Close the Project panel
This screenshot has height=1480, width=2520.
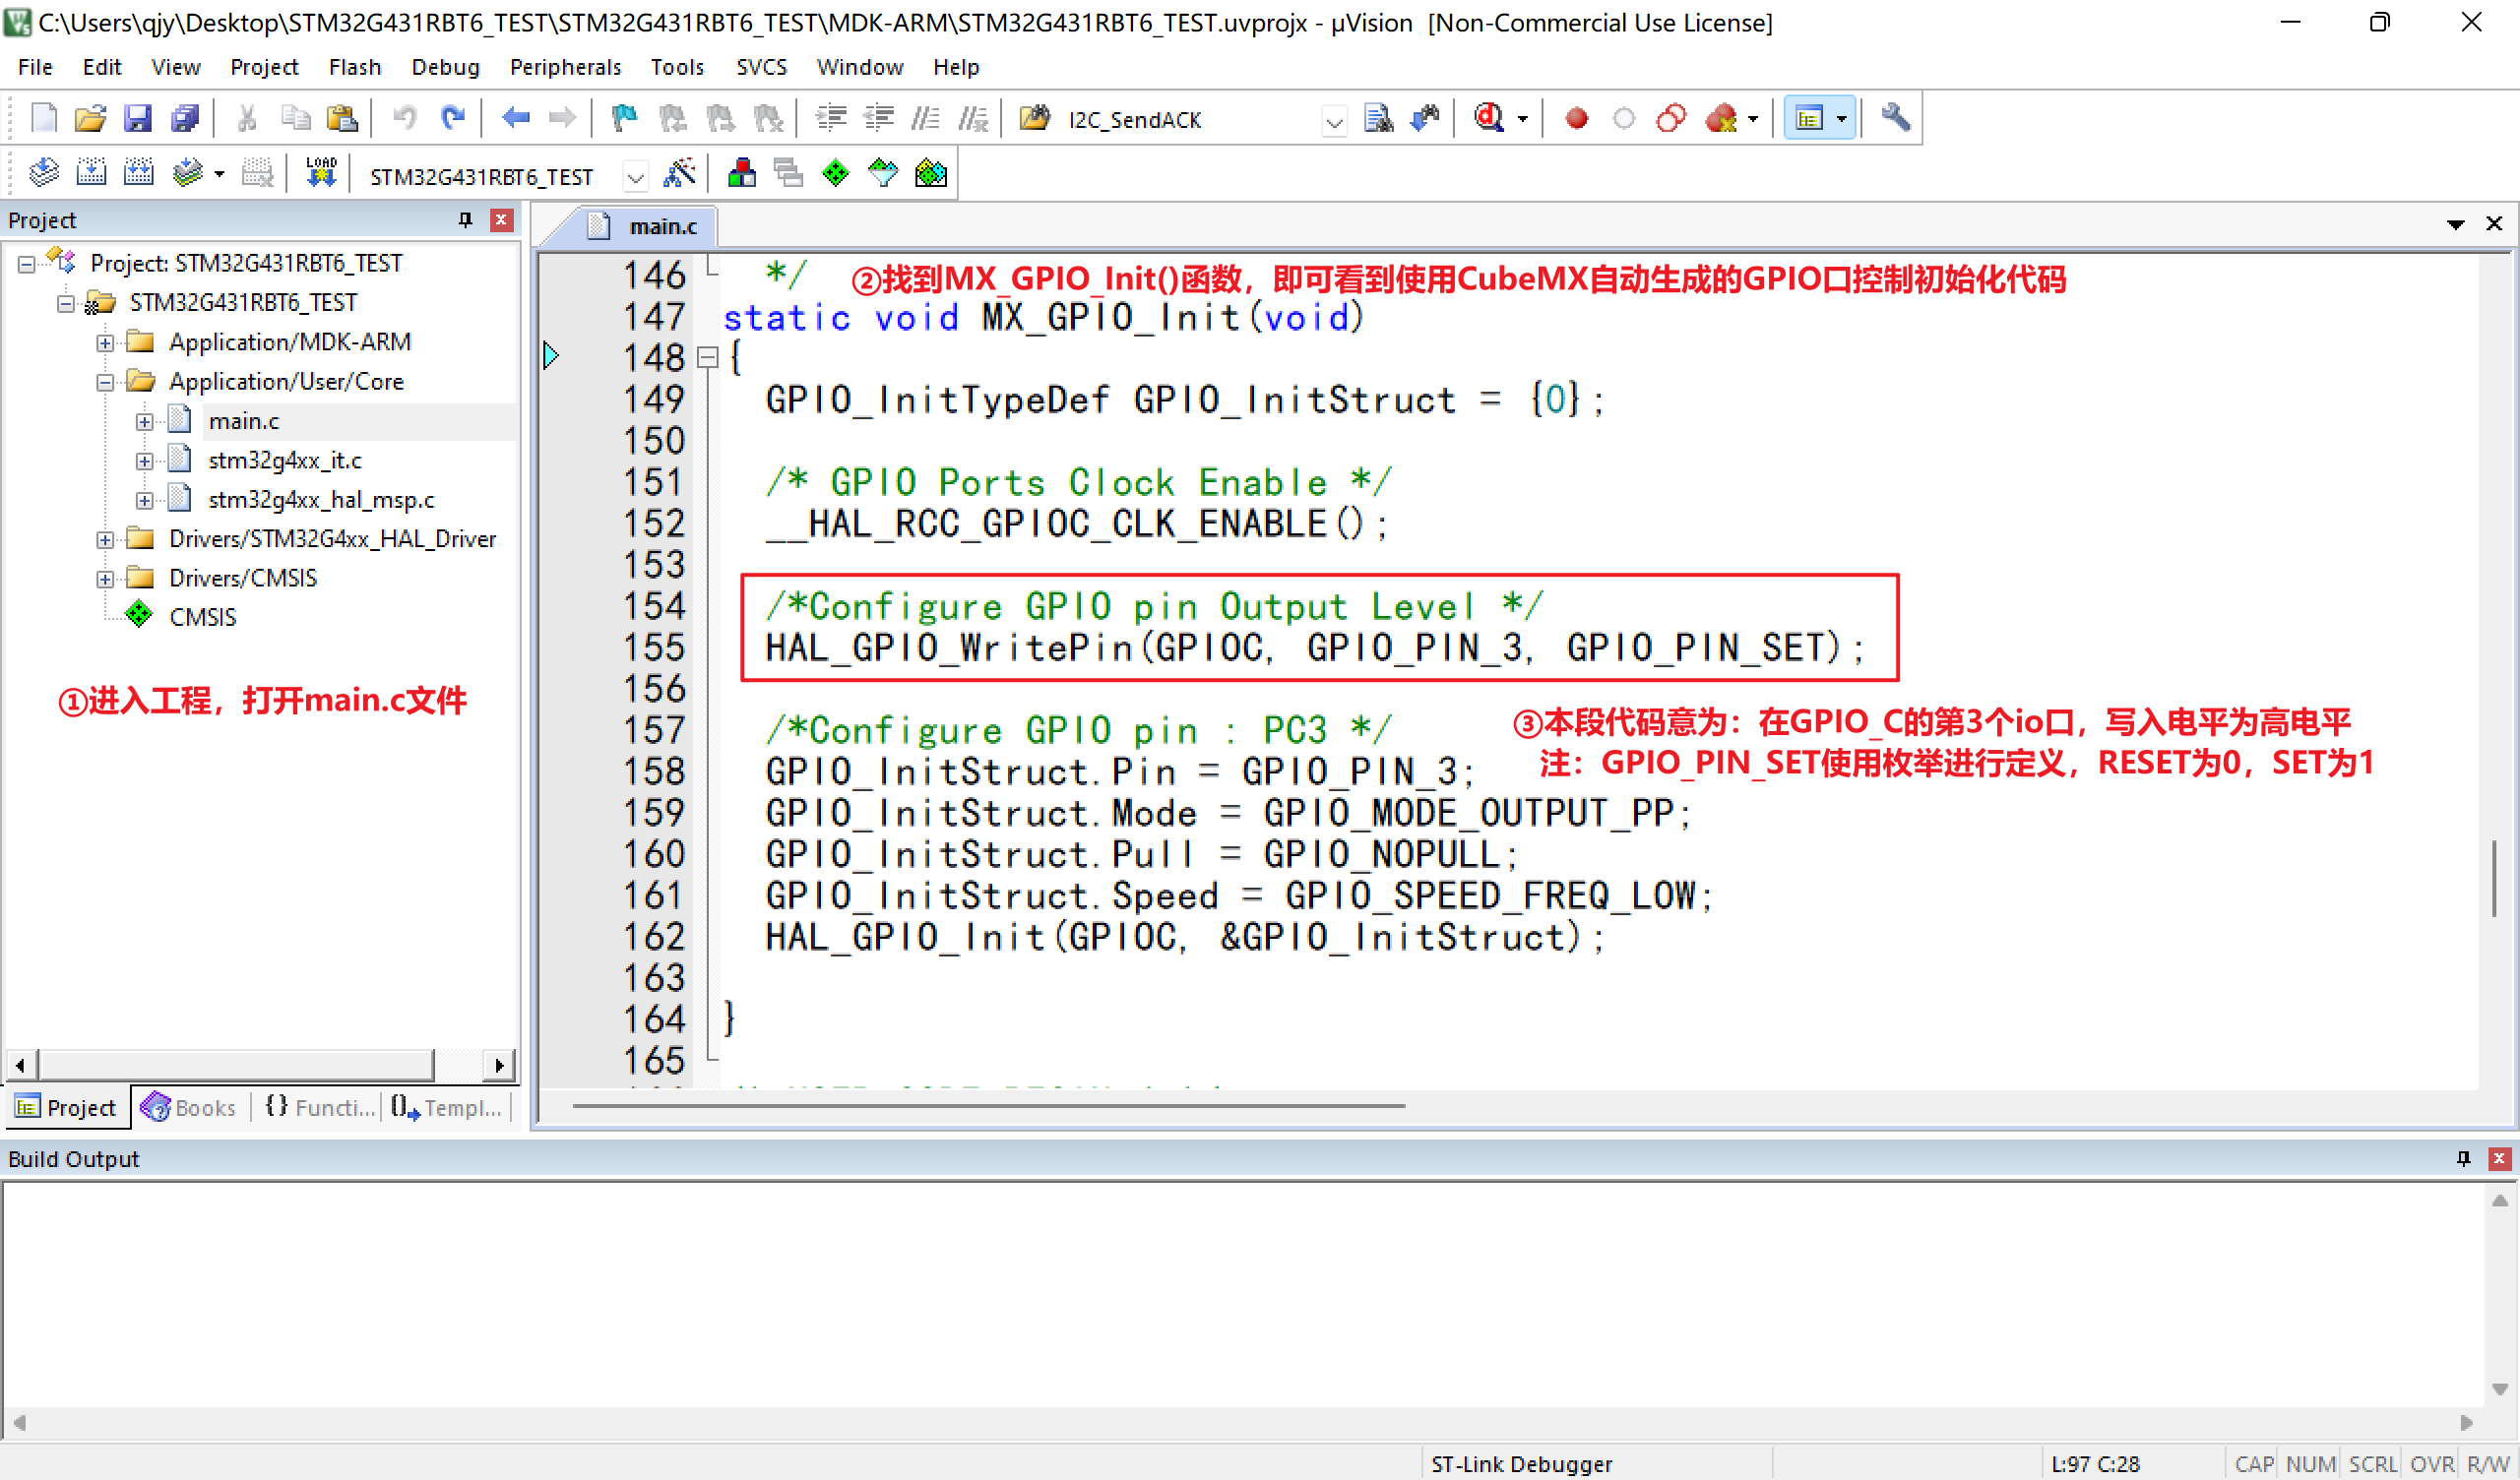click(501, 220)
